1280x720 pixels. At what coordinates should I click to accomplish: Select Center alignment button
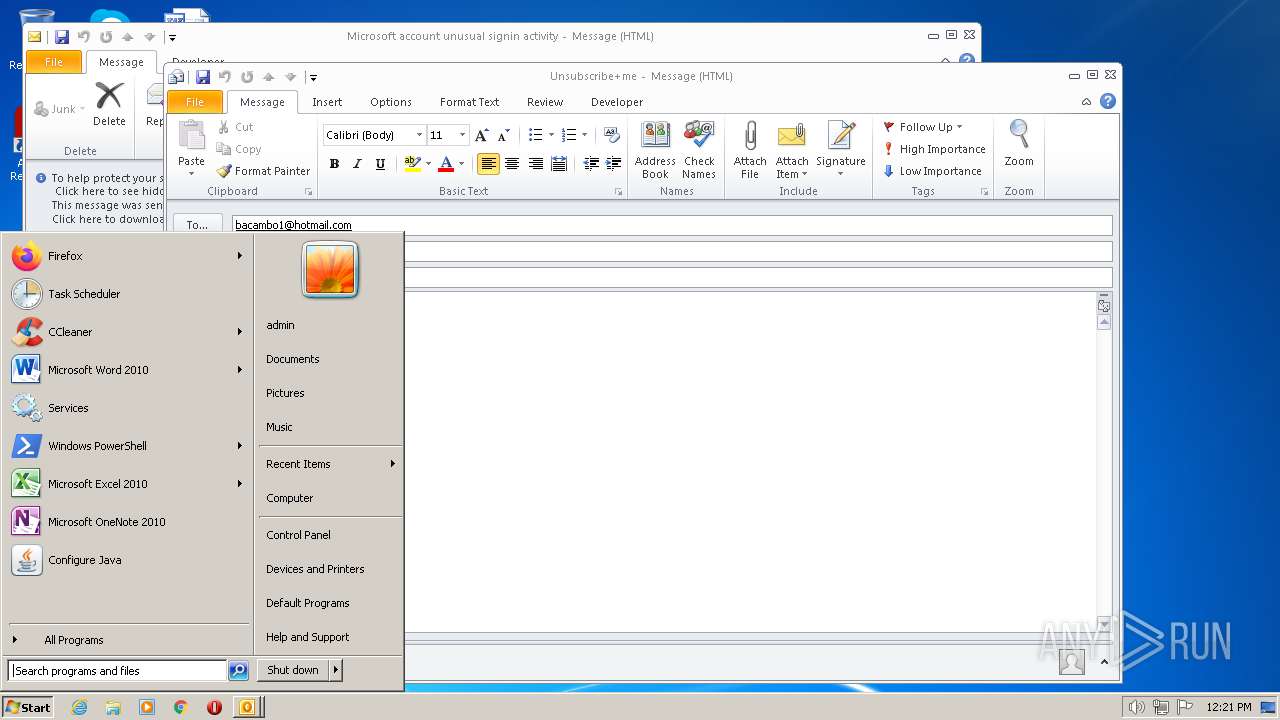(x=512, y=164)
